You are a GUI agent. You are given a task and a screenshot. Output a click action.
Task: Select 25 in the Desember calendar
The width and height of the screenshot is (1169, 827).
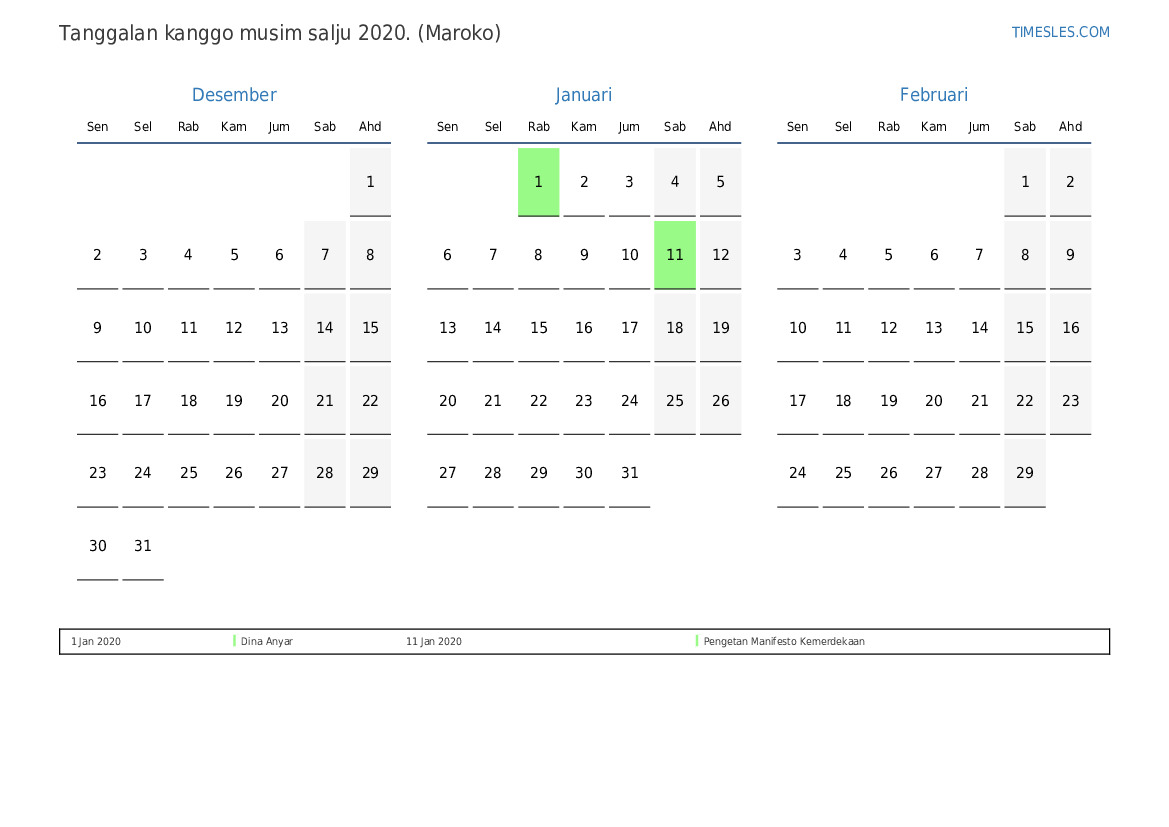click(189, 473)
